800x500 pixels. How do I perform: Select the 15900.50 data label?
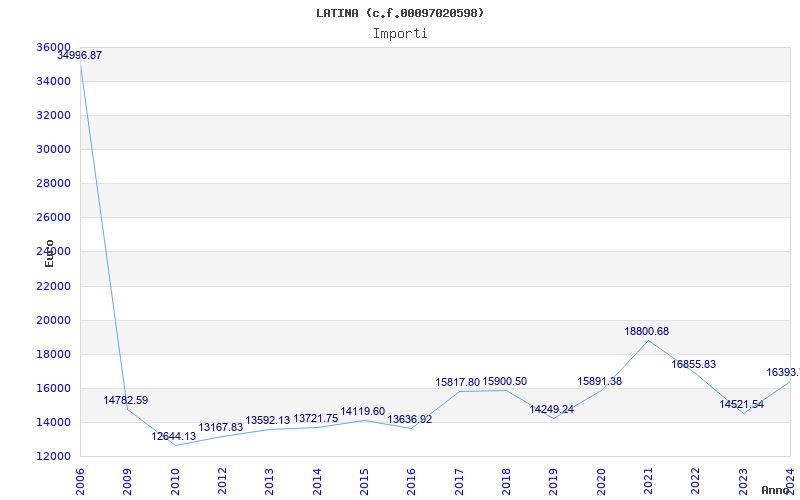click(x=505, y=382)
